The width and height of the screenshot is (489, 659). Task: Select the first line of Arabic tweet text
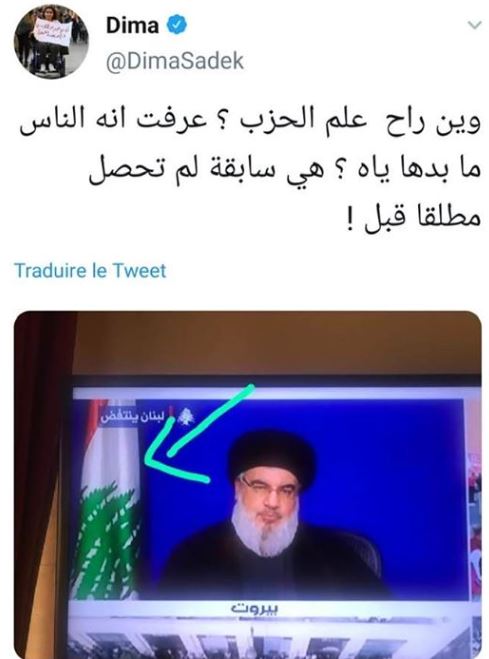coord(250,120)
